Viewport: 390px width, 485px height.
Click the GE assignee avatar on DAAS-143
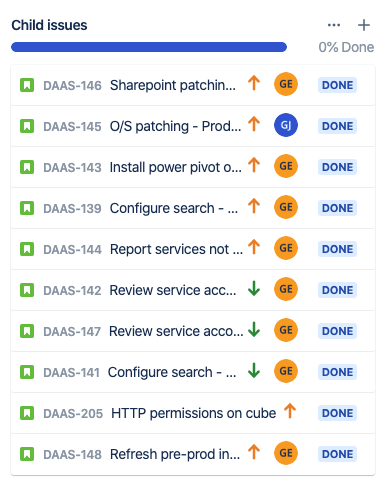tap(286, 166)
